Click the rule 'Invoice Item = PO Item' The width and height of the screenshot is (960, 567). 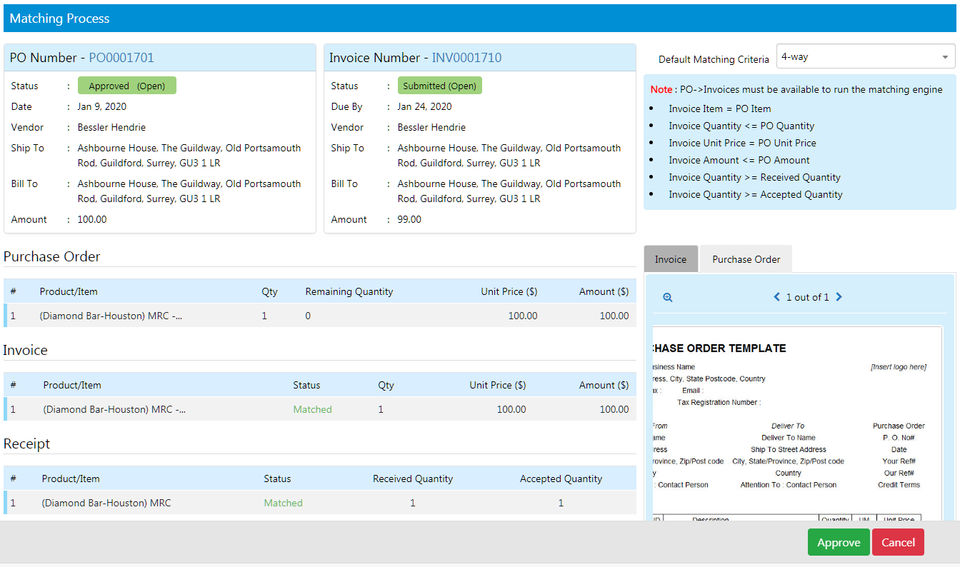719,108
